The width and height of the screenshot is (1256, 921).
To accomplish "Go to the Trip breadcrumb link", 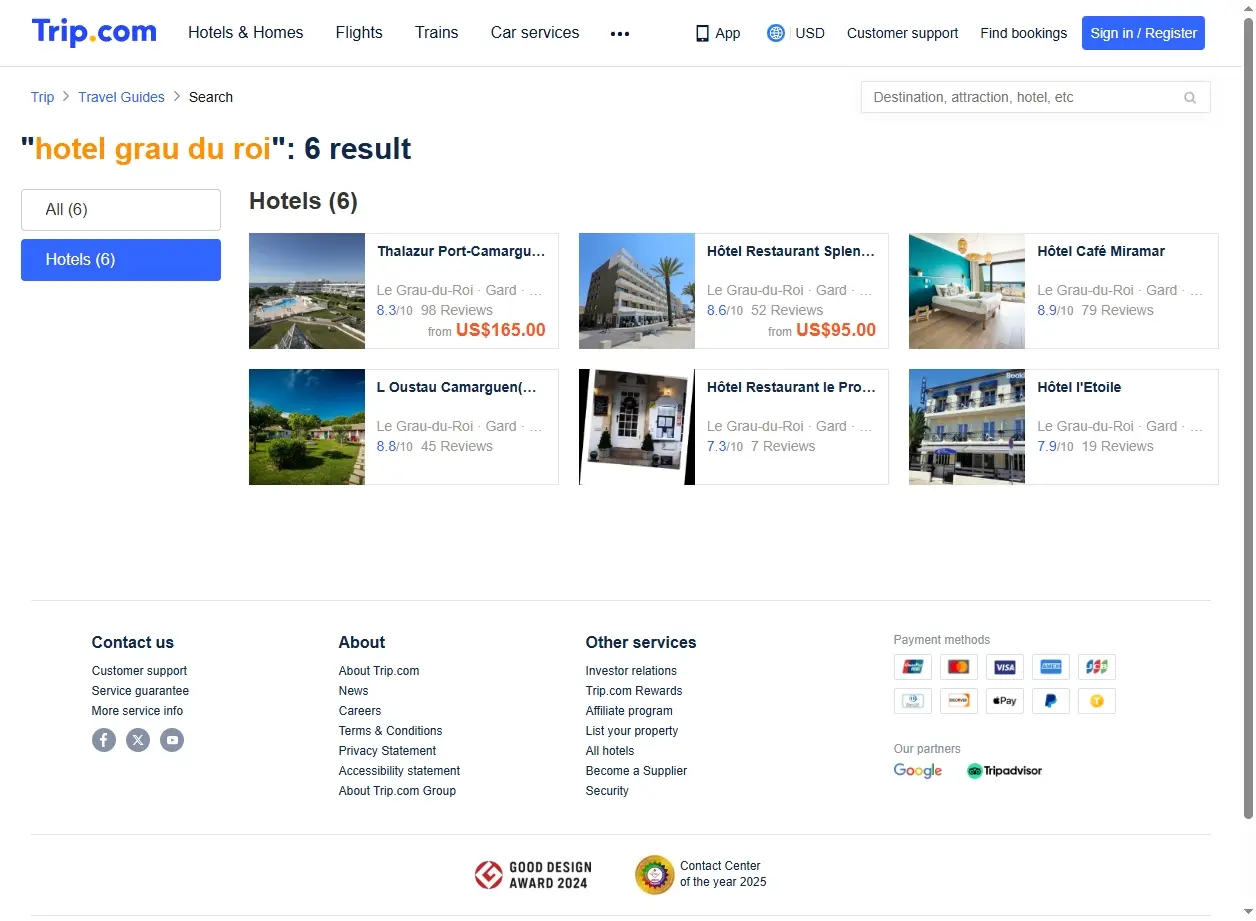I will click(42, 97).
